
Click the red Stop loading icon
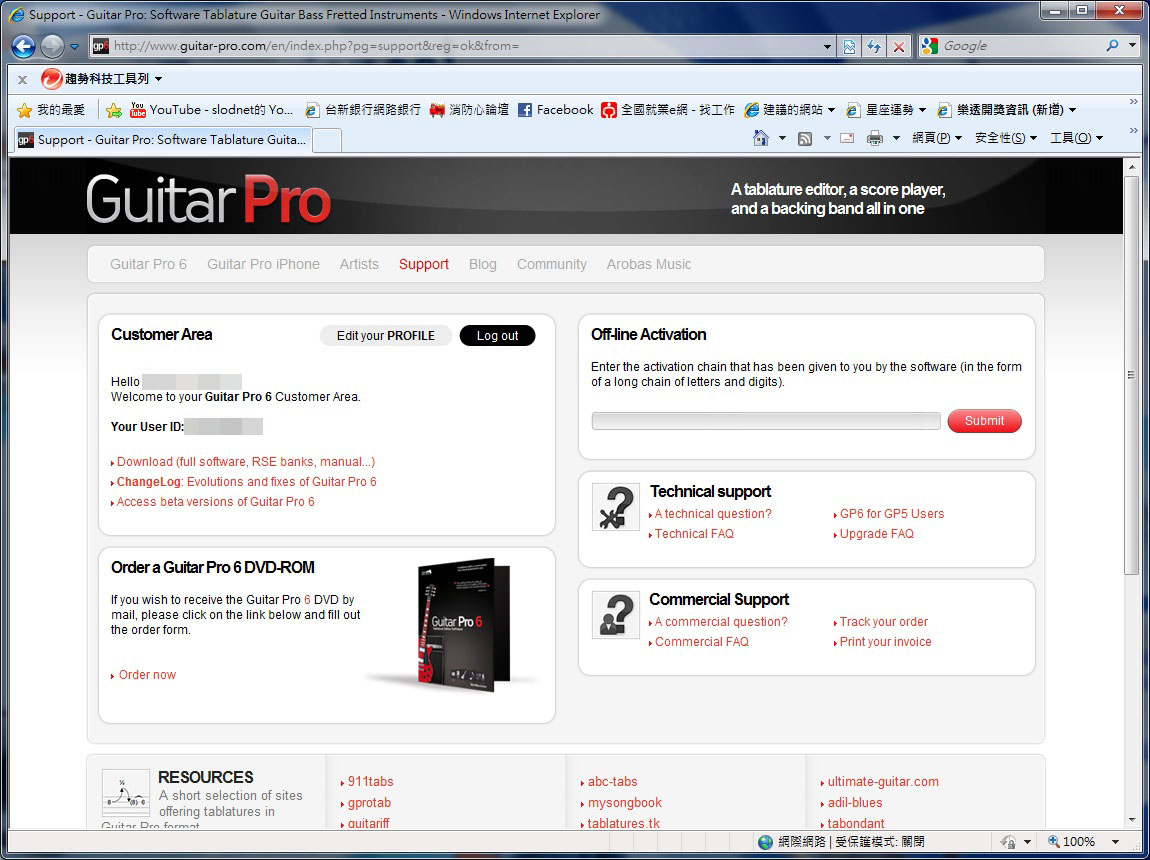pyautogui.click(x=898, y=46)
